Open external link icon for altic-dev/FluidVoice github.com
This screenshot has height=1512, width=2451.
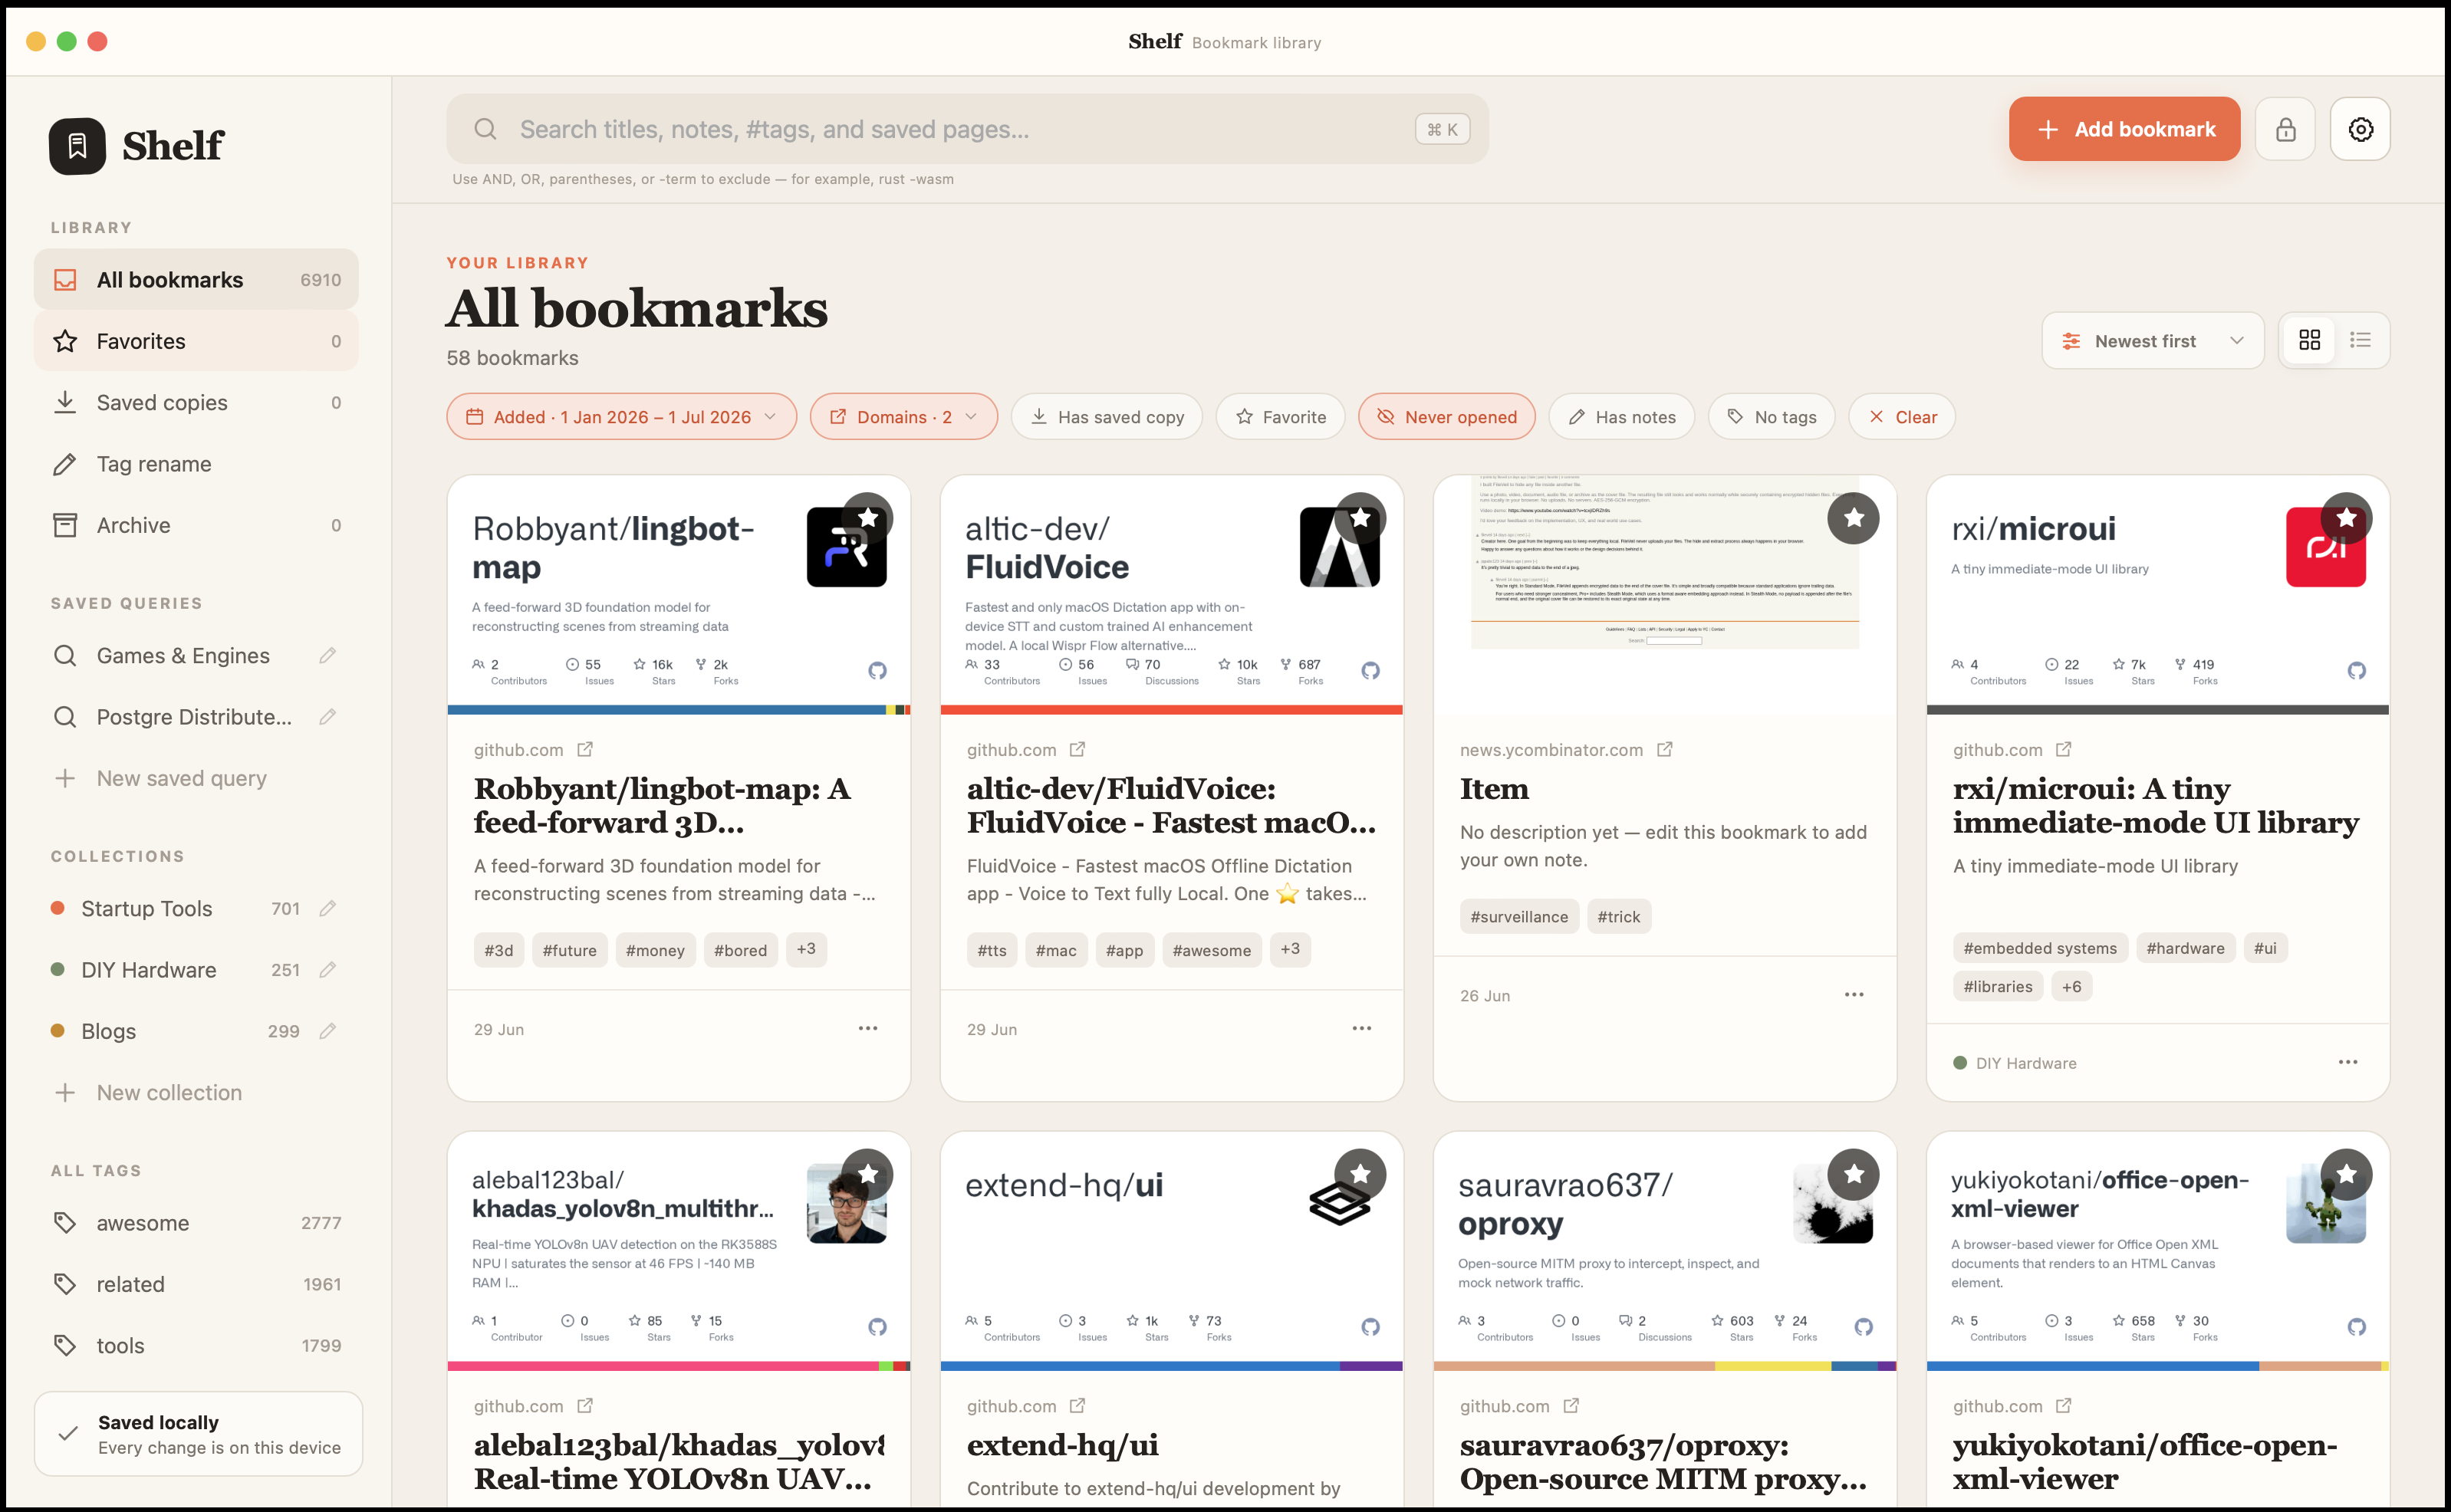click(x=1077, y=749)
